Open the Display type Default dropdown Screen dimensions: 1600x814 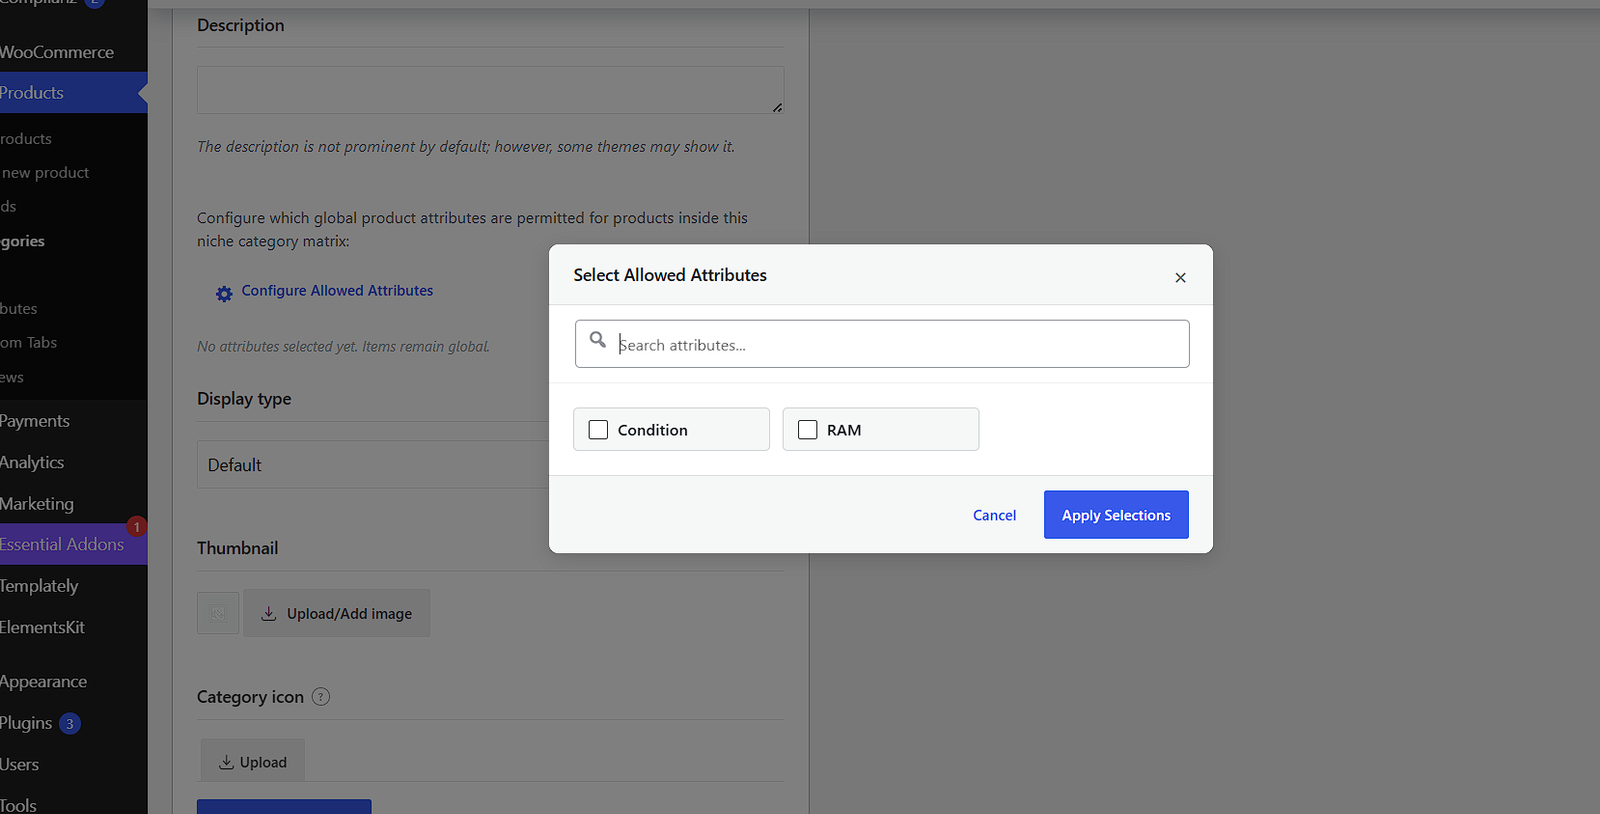(x=373, y=464)
